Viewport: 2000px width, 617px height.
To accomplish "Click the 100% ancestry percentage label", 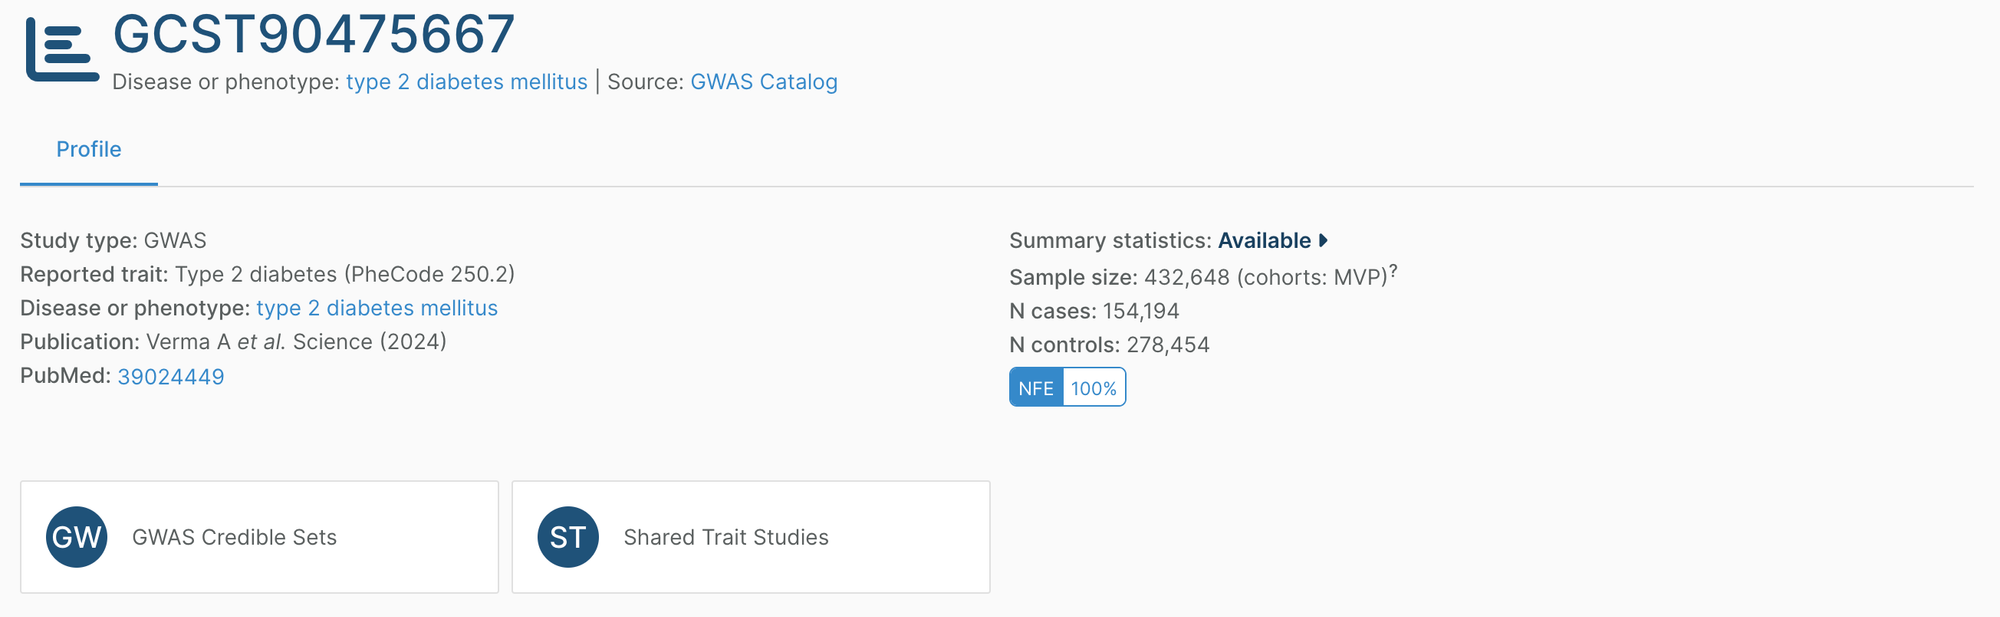I will tap(1094, 388).
